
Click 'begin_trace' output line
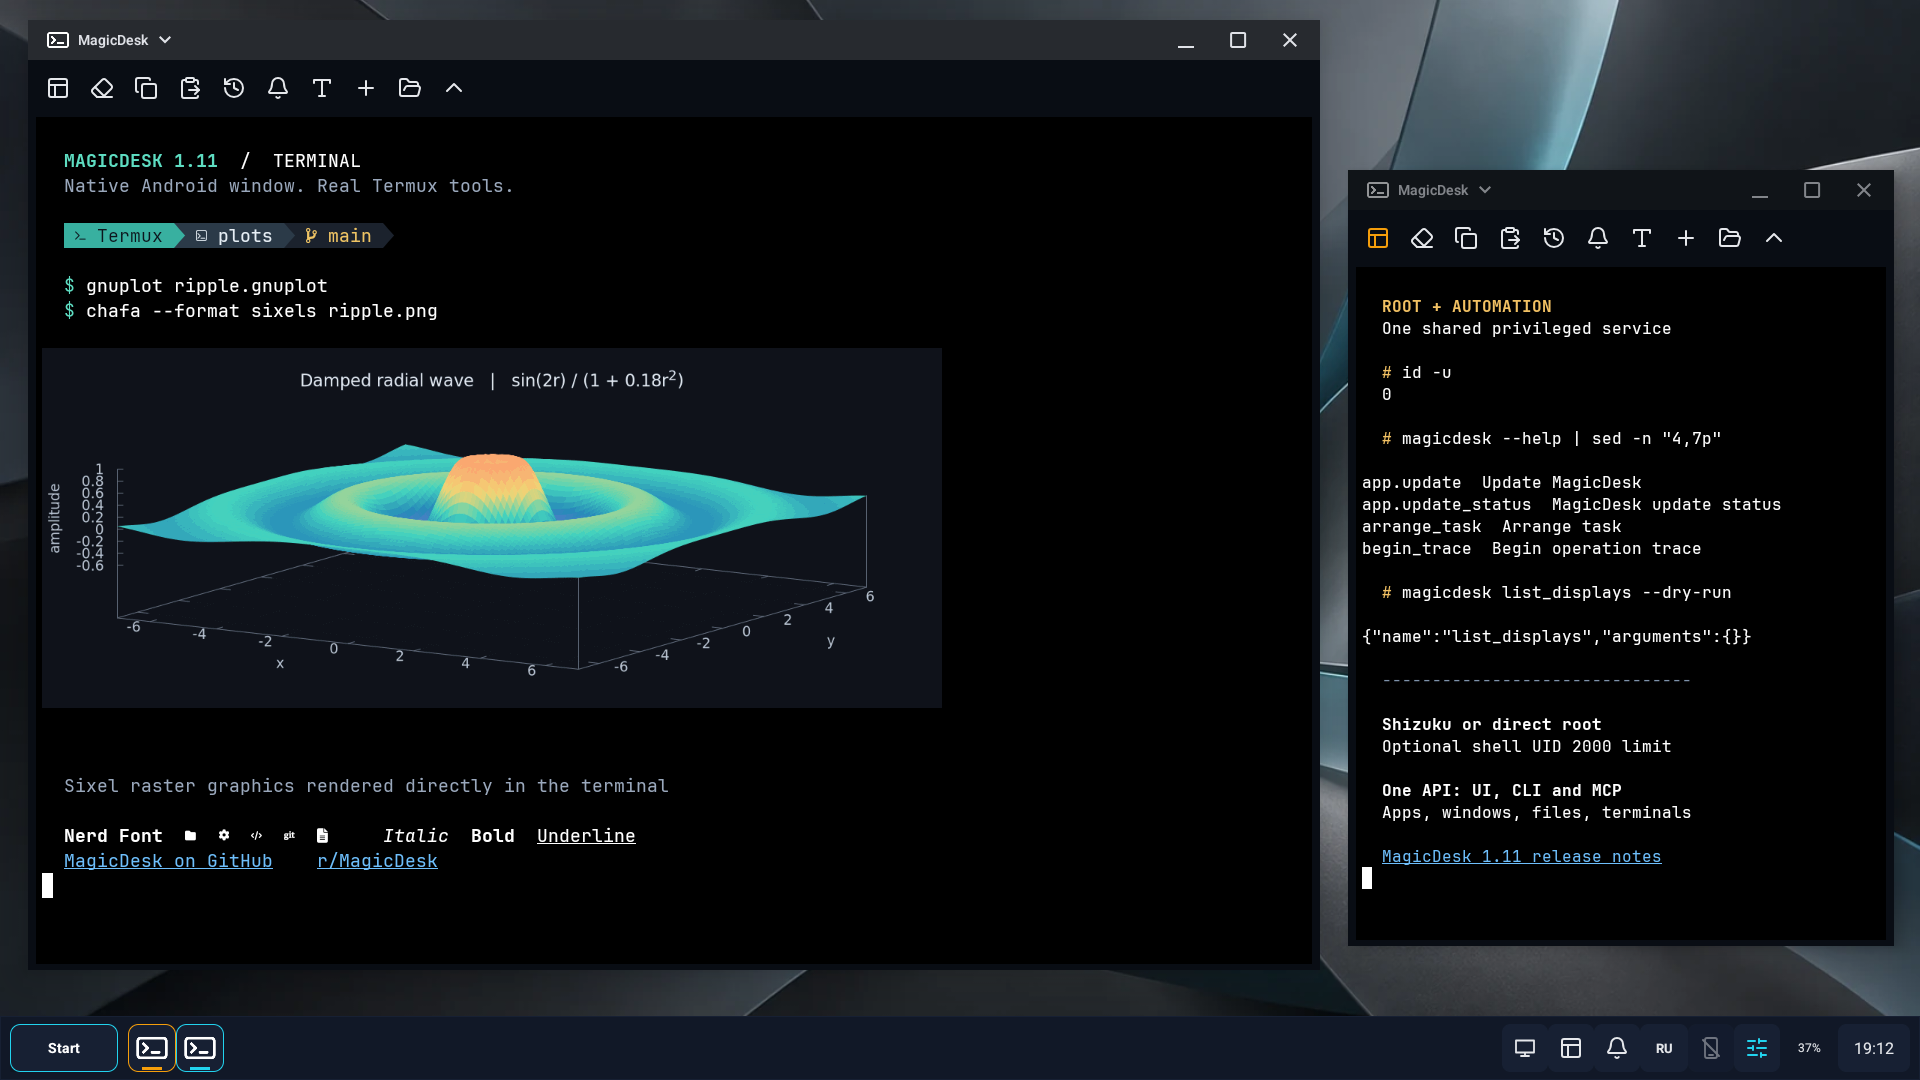1531,549
